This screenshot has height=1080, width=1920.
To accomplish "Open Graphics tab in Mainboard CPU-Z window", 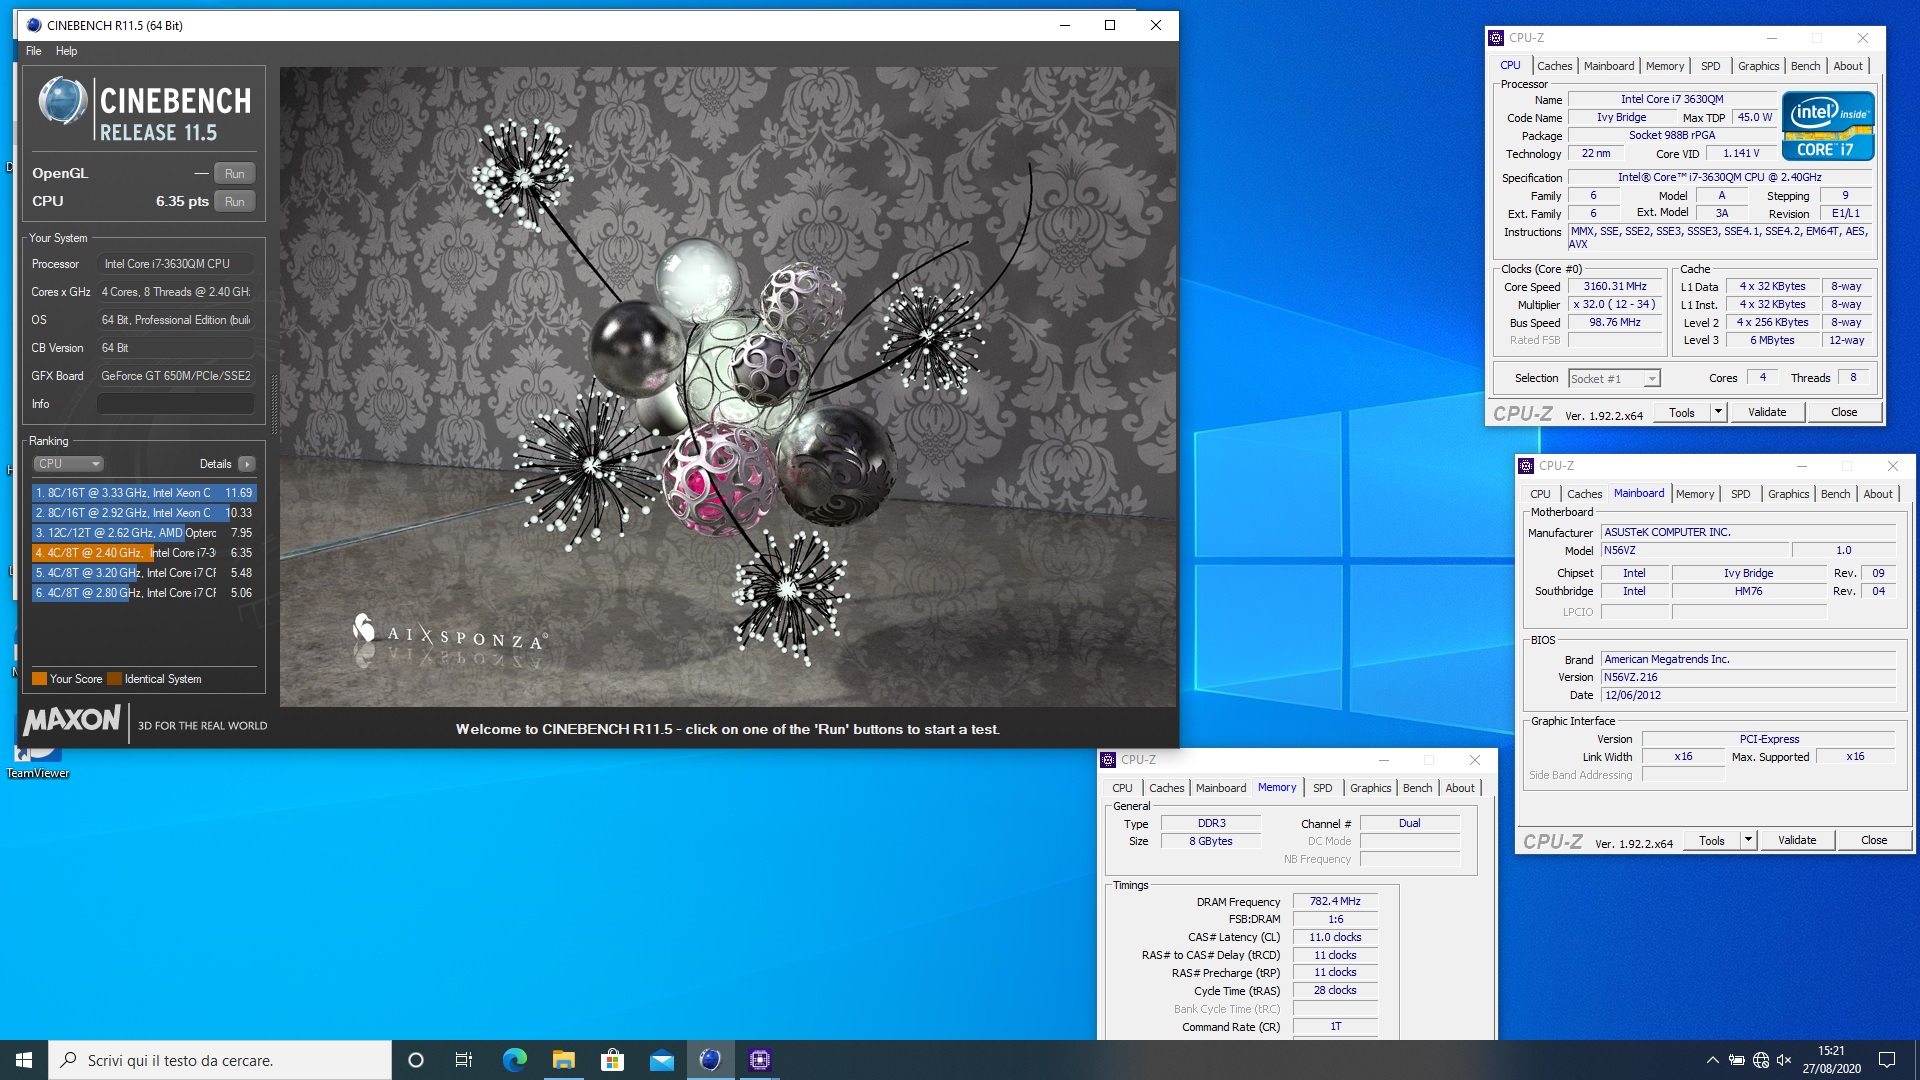I will coord(1788,494).
